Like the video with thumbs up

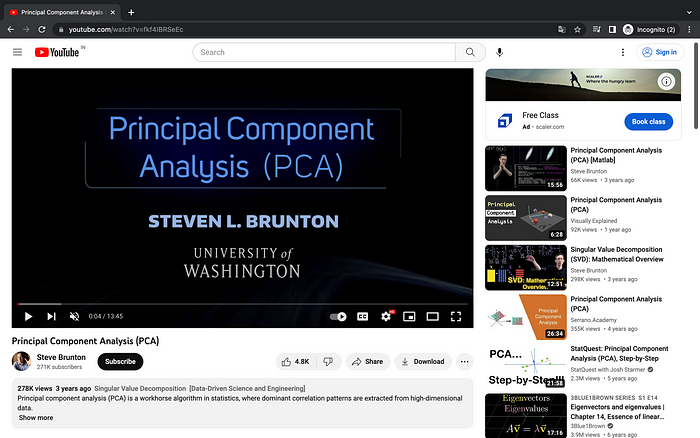[x=296, y=362]
